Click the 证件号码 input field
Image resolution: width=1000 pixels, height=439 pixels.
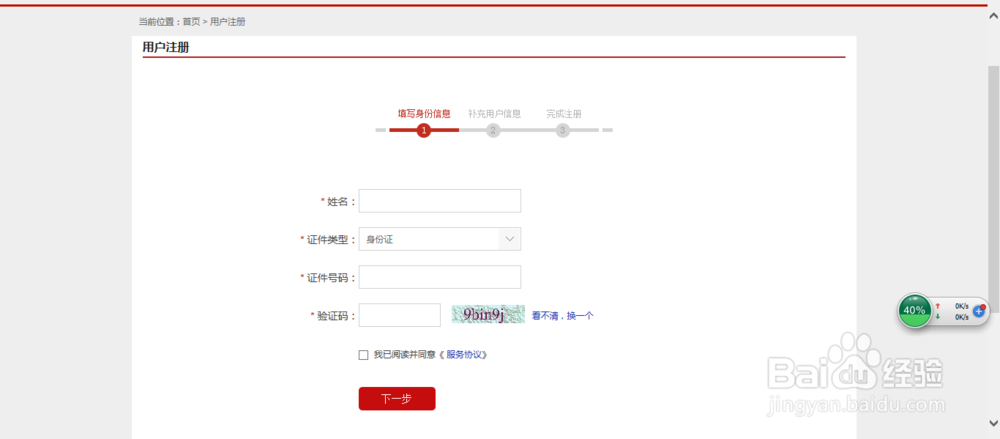(439, 277)
